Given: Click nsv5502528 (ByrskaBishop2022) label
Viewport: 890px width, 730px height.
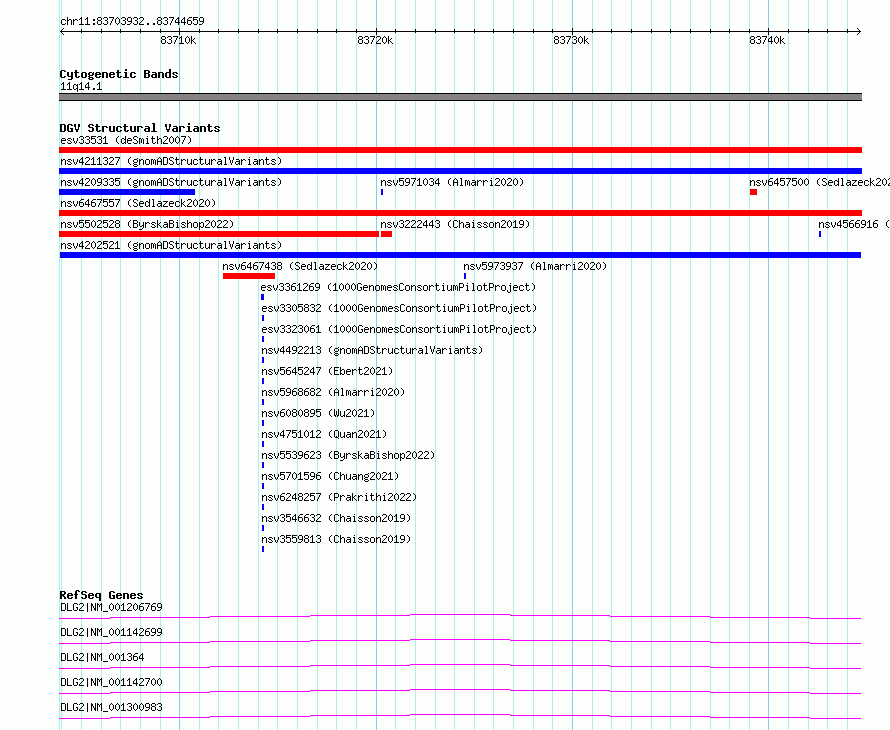Looking at the screenshot, I should coord(147,224).
